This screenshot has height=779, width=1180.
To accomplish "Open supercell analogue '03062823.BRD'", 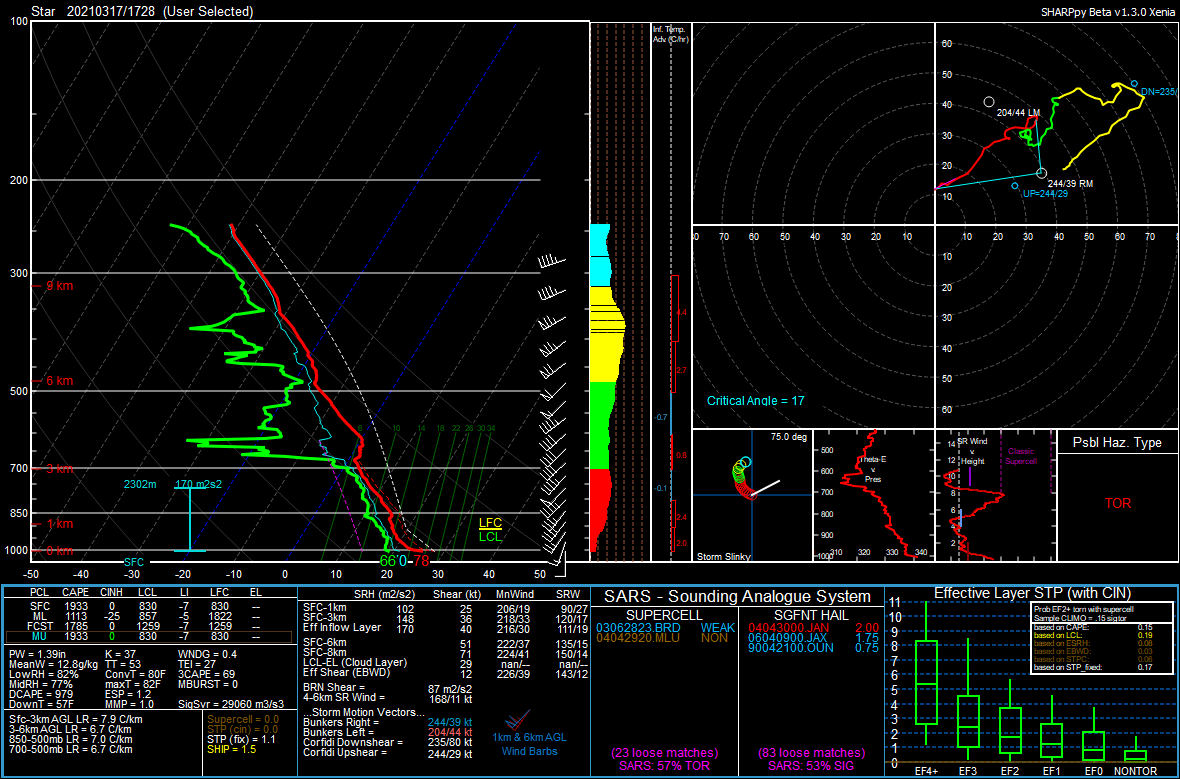I will 638,628.
